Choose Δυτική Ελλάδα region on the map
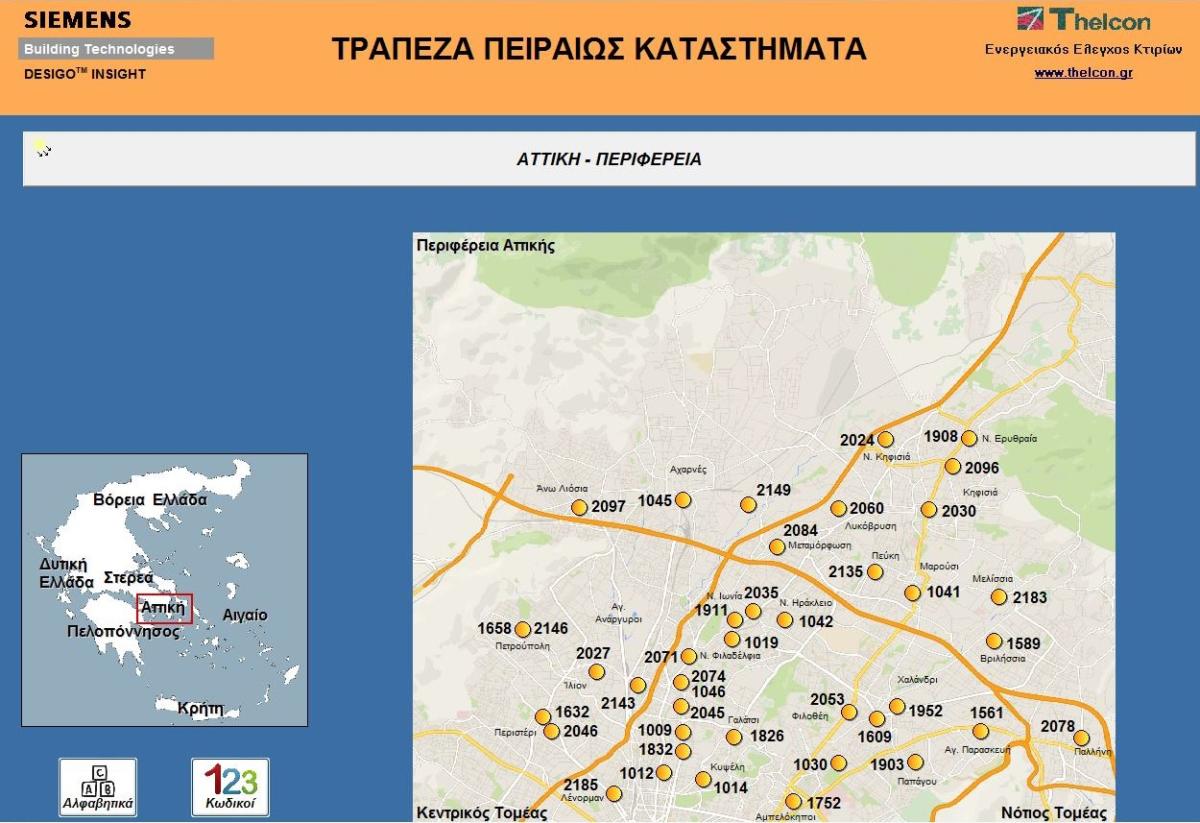Screen dimensions: 1200x823 (66, 573)
